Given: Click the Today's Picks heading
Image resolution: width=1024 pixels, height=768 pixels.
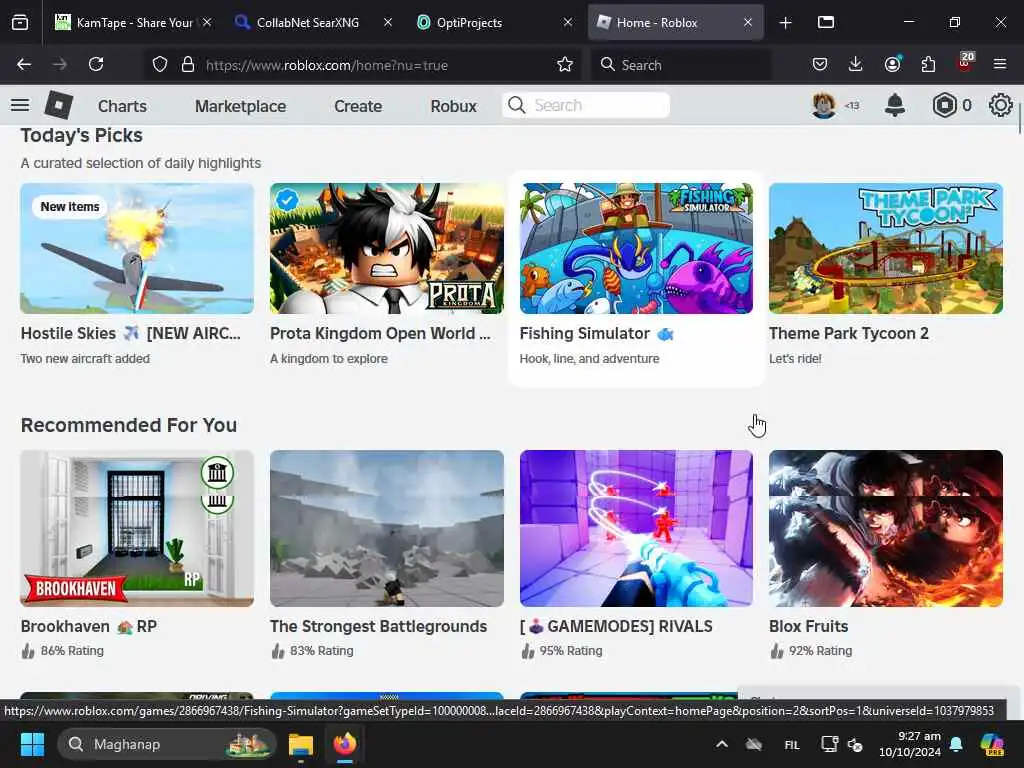Looking at the screenshot, I should tap(82, 135).
